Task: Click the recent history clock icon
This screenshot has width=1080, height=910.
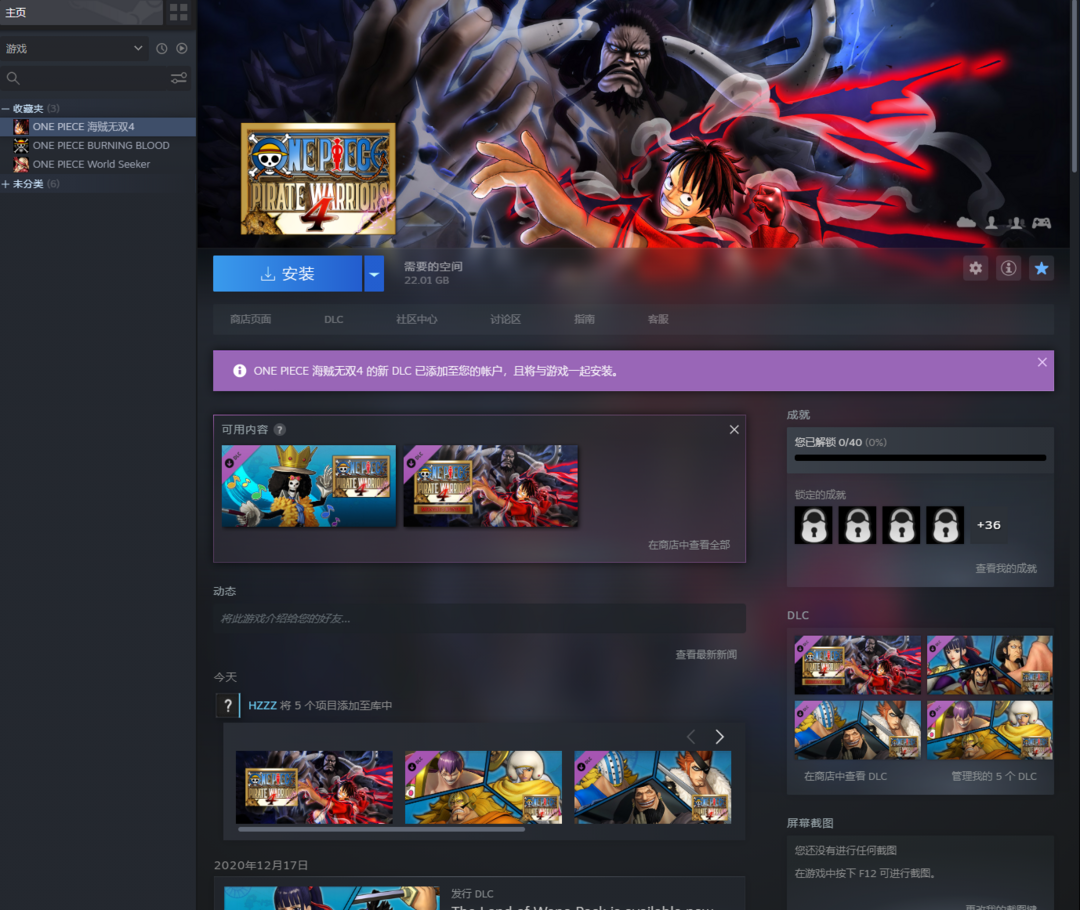Action: pos(162,48)
